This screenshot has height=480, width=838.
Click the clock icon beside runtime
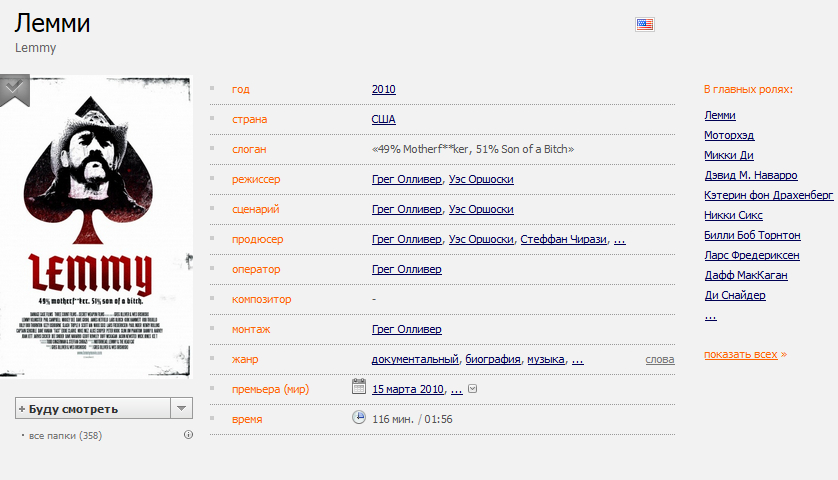click(x=359, y=417)
